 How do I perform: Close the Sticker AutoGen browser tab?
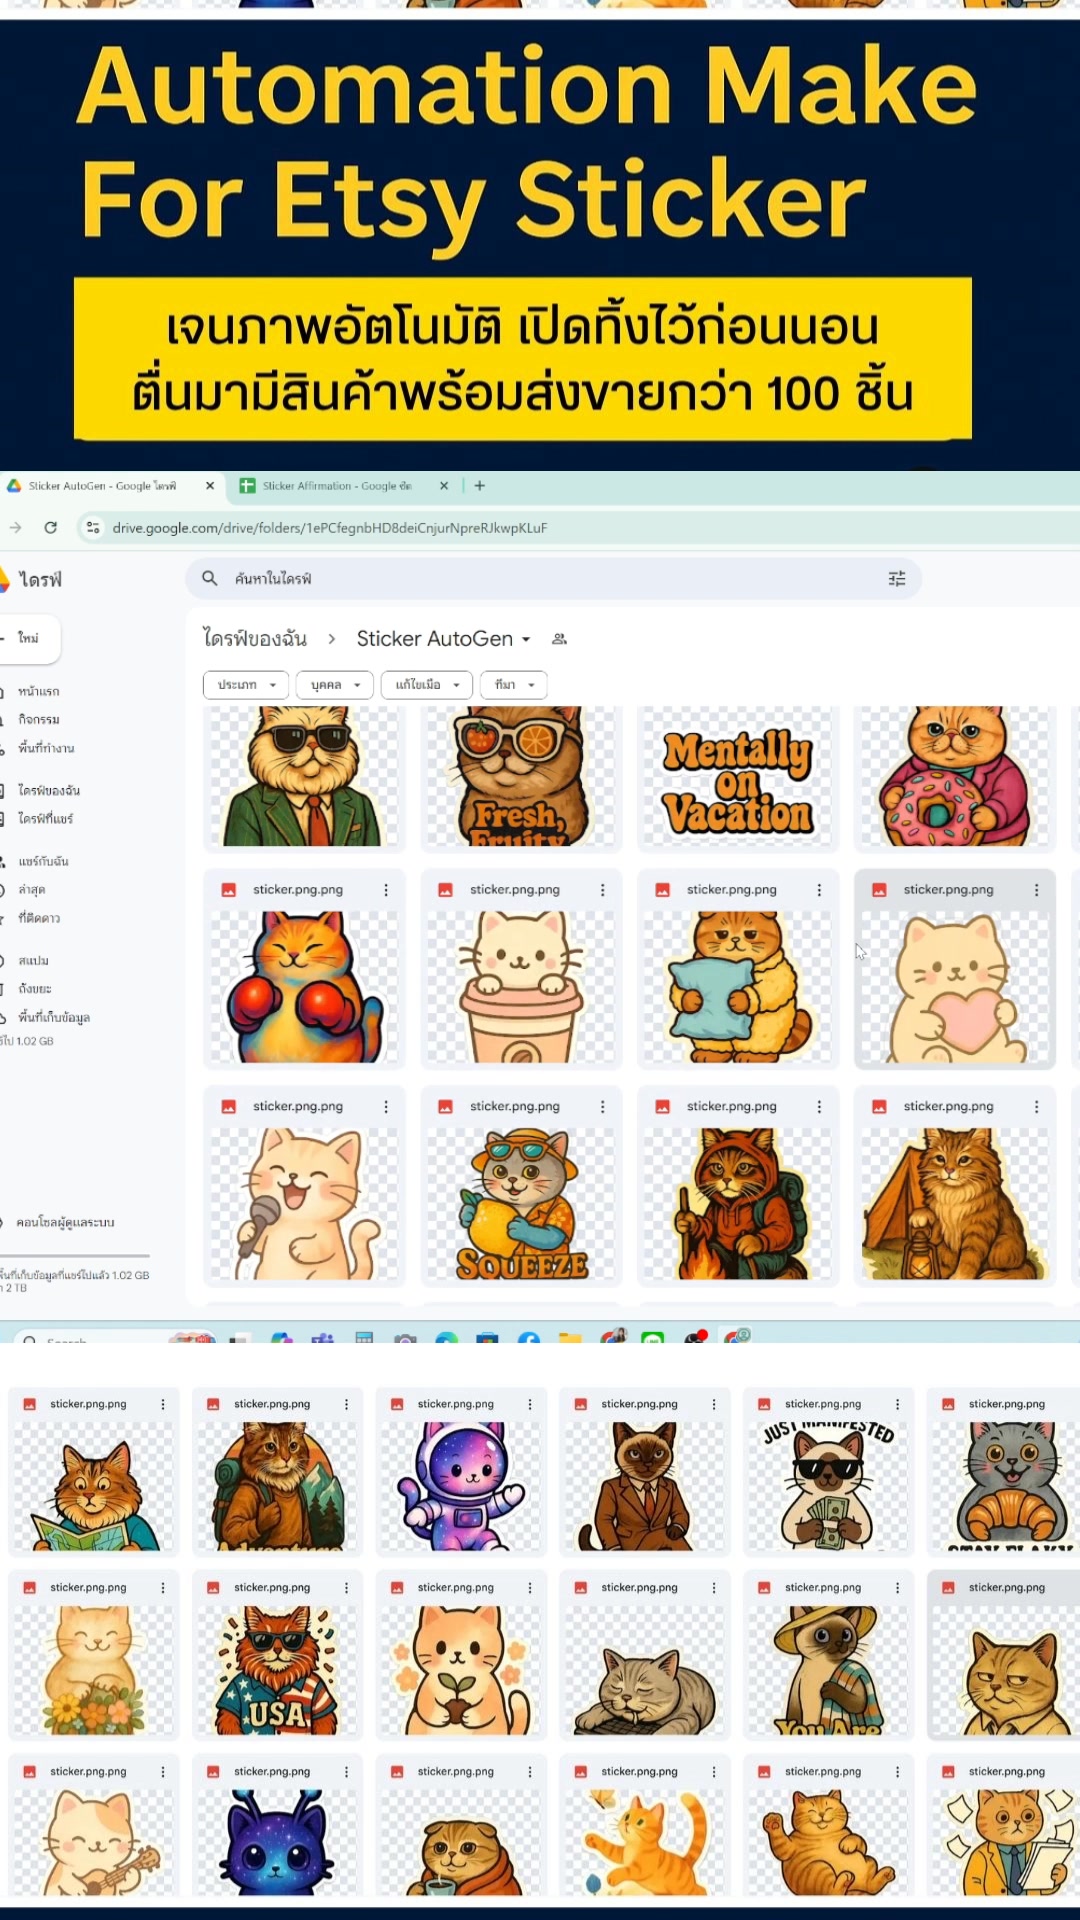click(210, 485)
